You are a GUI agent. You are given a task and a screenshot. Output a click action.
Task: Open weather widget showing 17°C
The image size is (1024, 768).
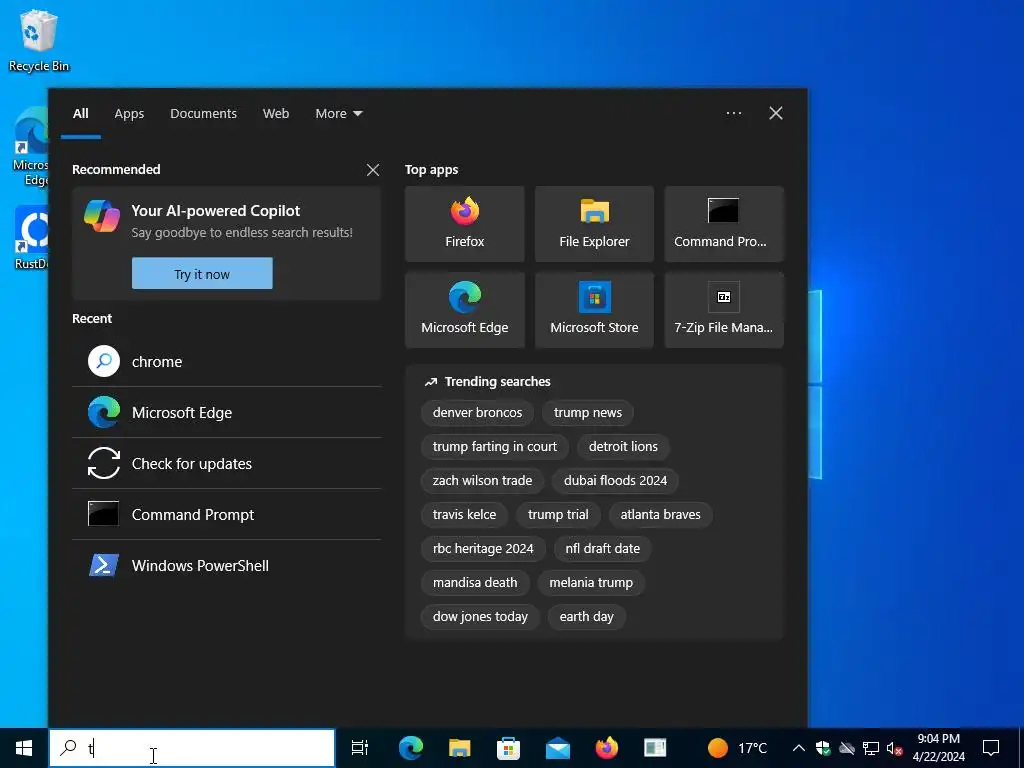738,748
